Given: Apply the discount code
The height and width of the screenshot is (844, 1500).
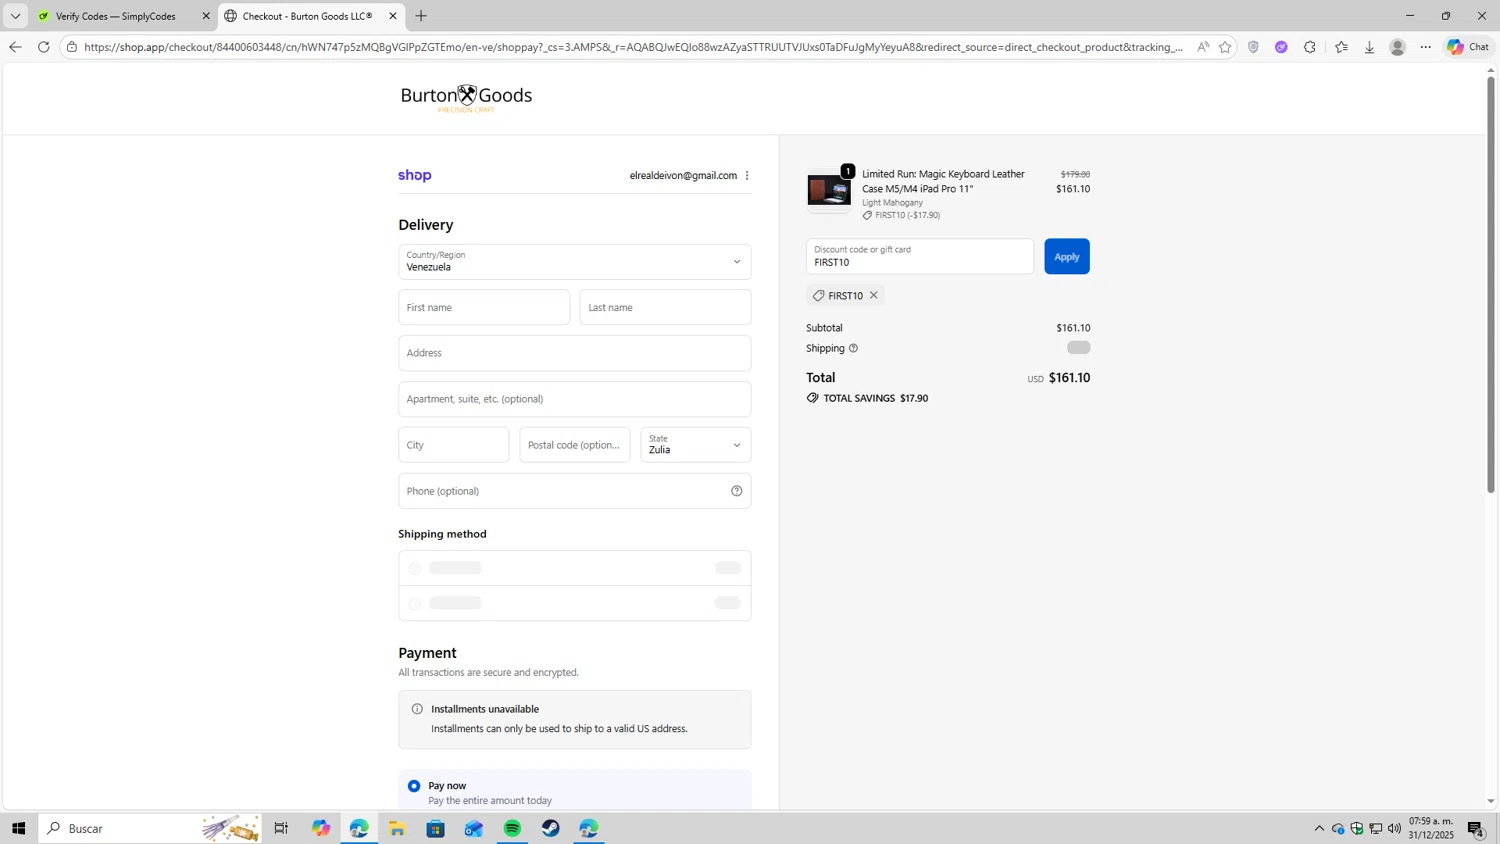Looking at the screenshot, I should pyautogui.click(x=1067, y=257).
